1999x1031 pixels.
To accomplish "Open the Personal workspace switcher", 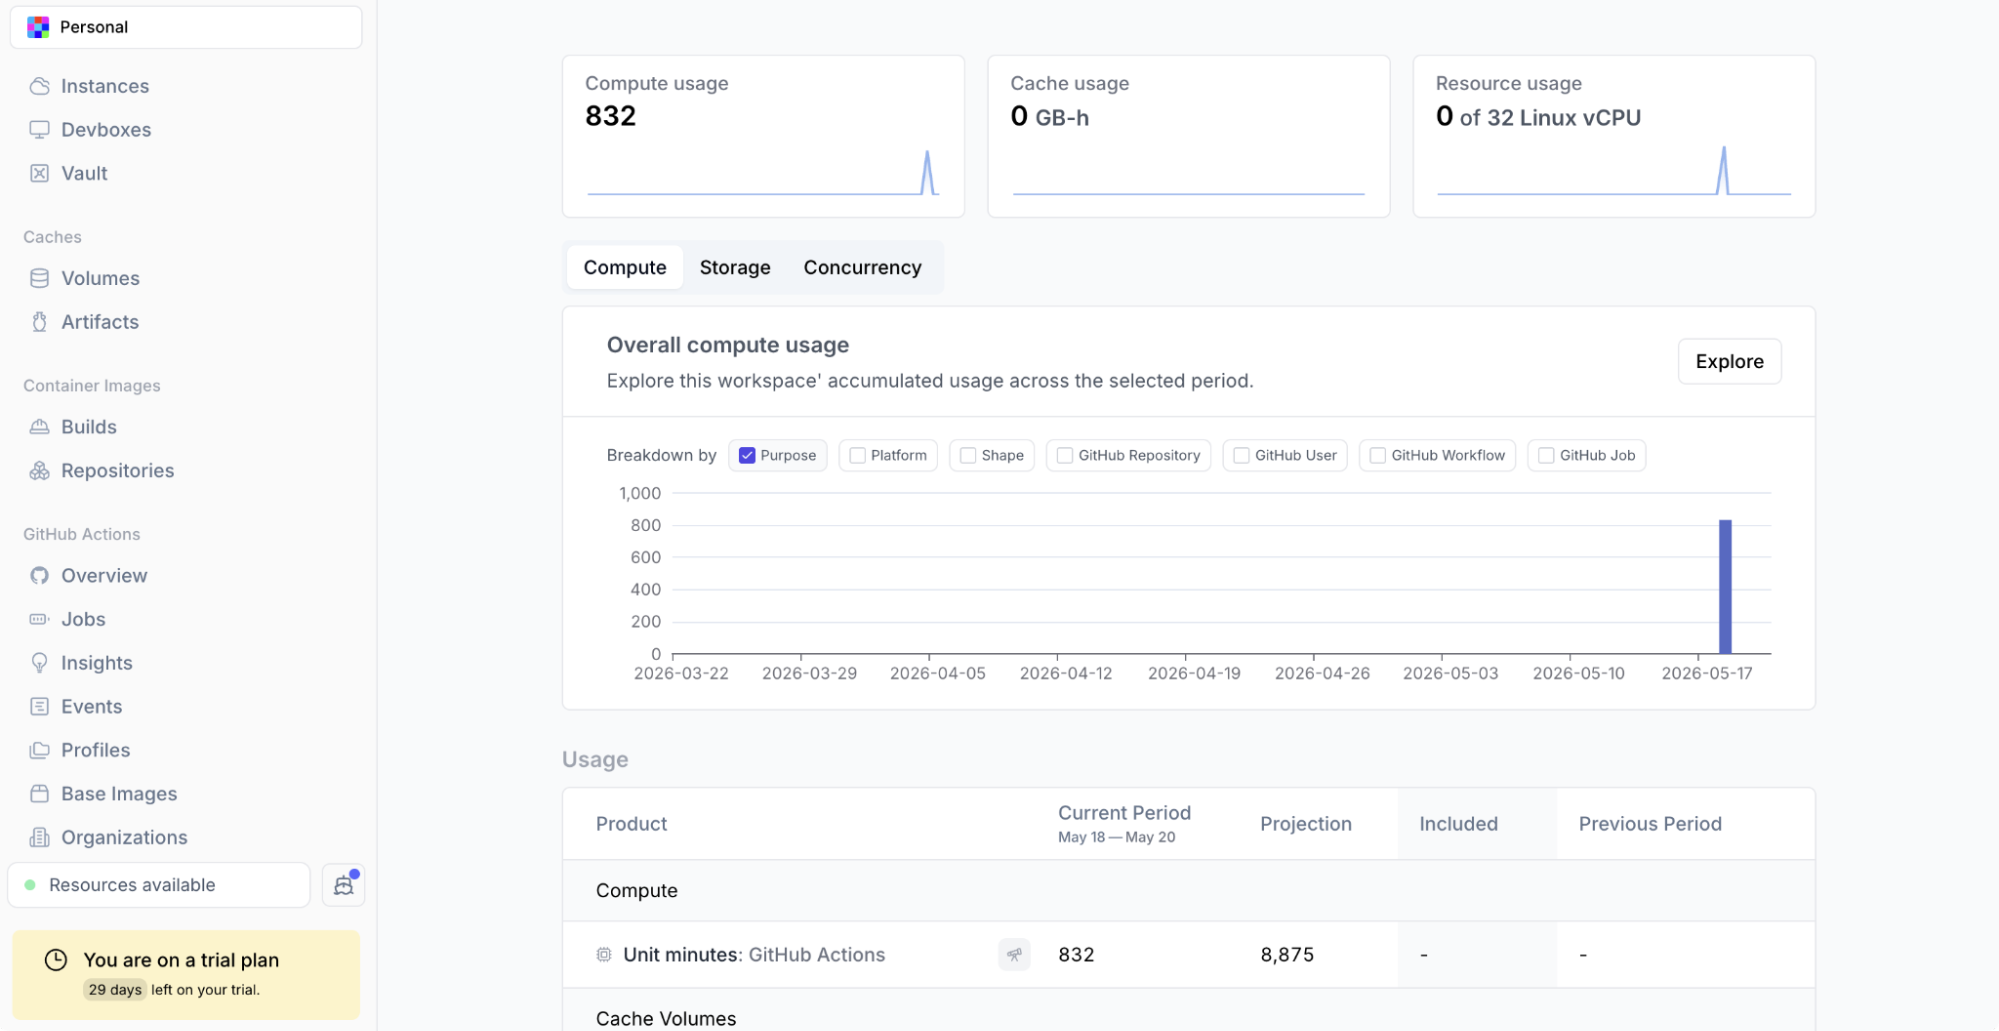I will [x=186, y=27].
